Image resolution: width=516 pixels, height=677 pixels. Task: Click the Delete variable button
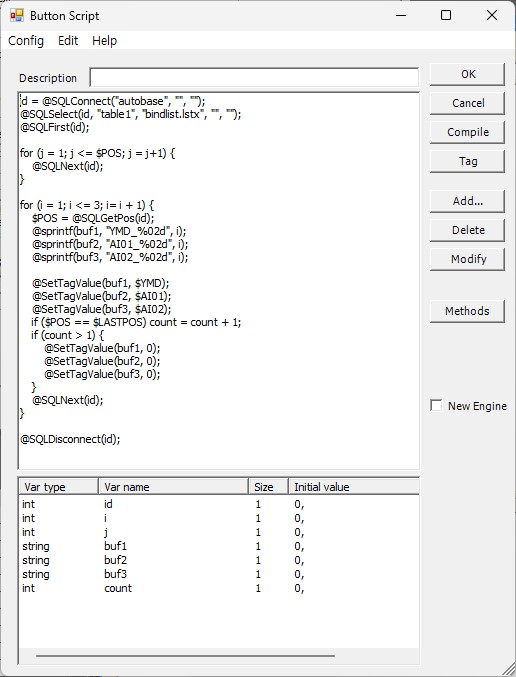coord(468,230)
